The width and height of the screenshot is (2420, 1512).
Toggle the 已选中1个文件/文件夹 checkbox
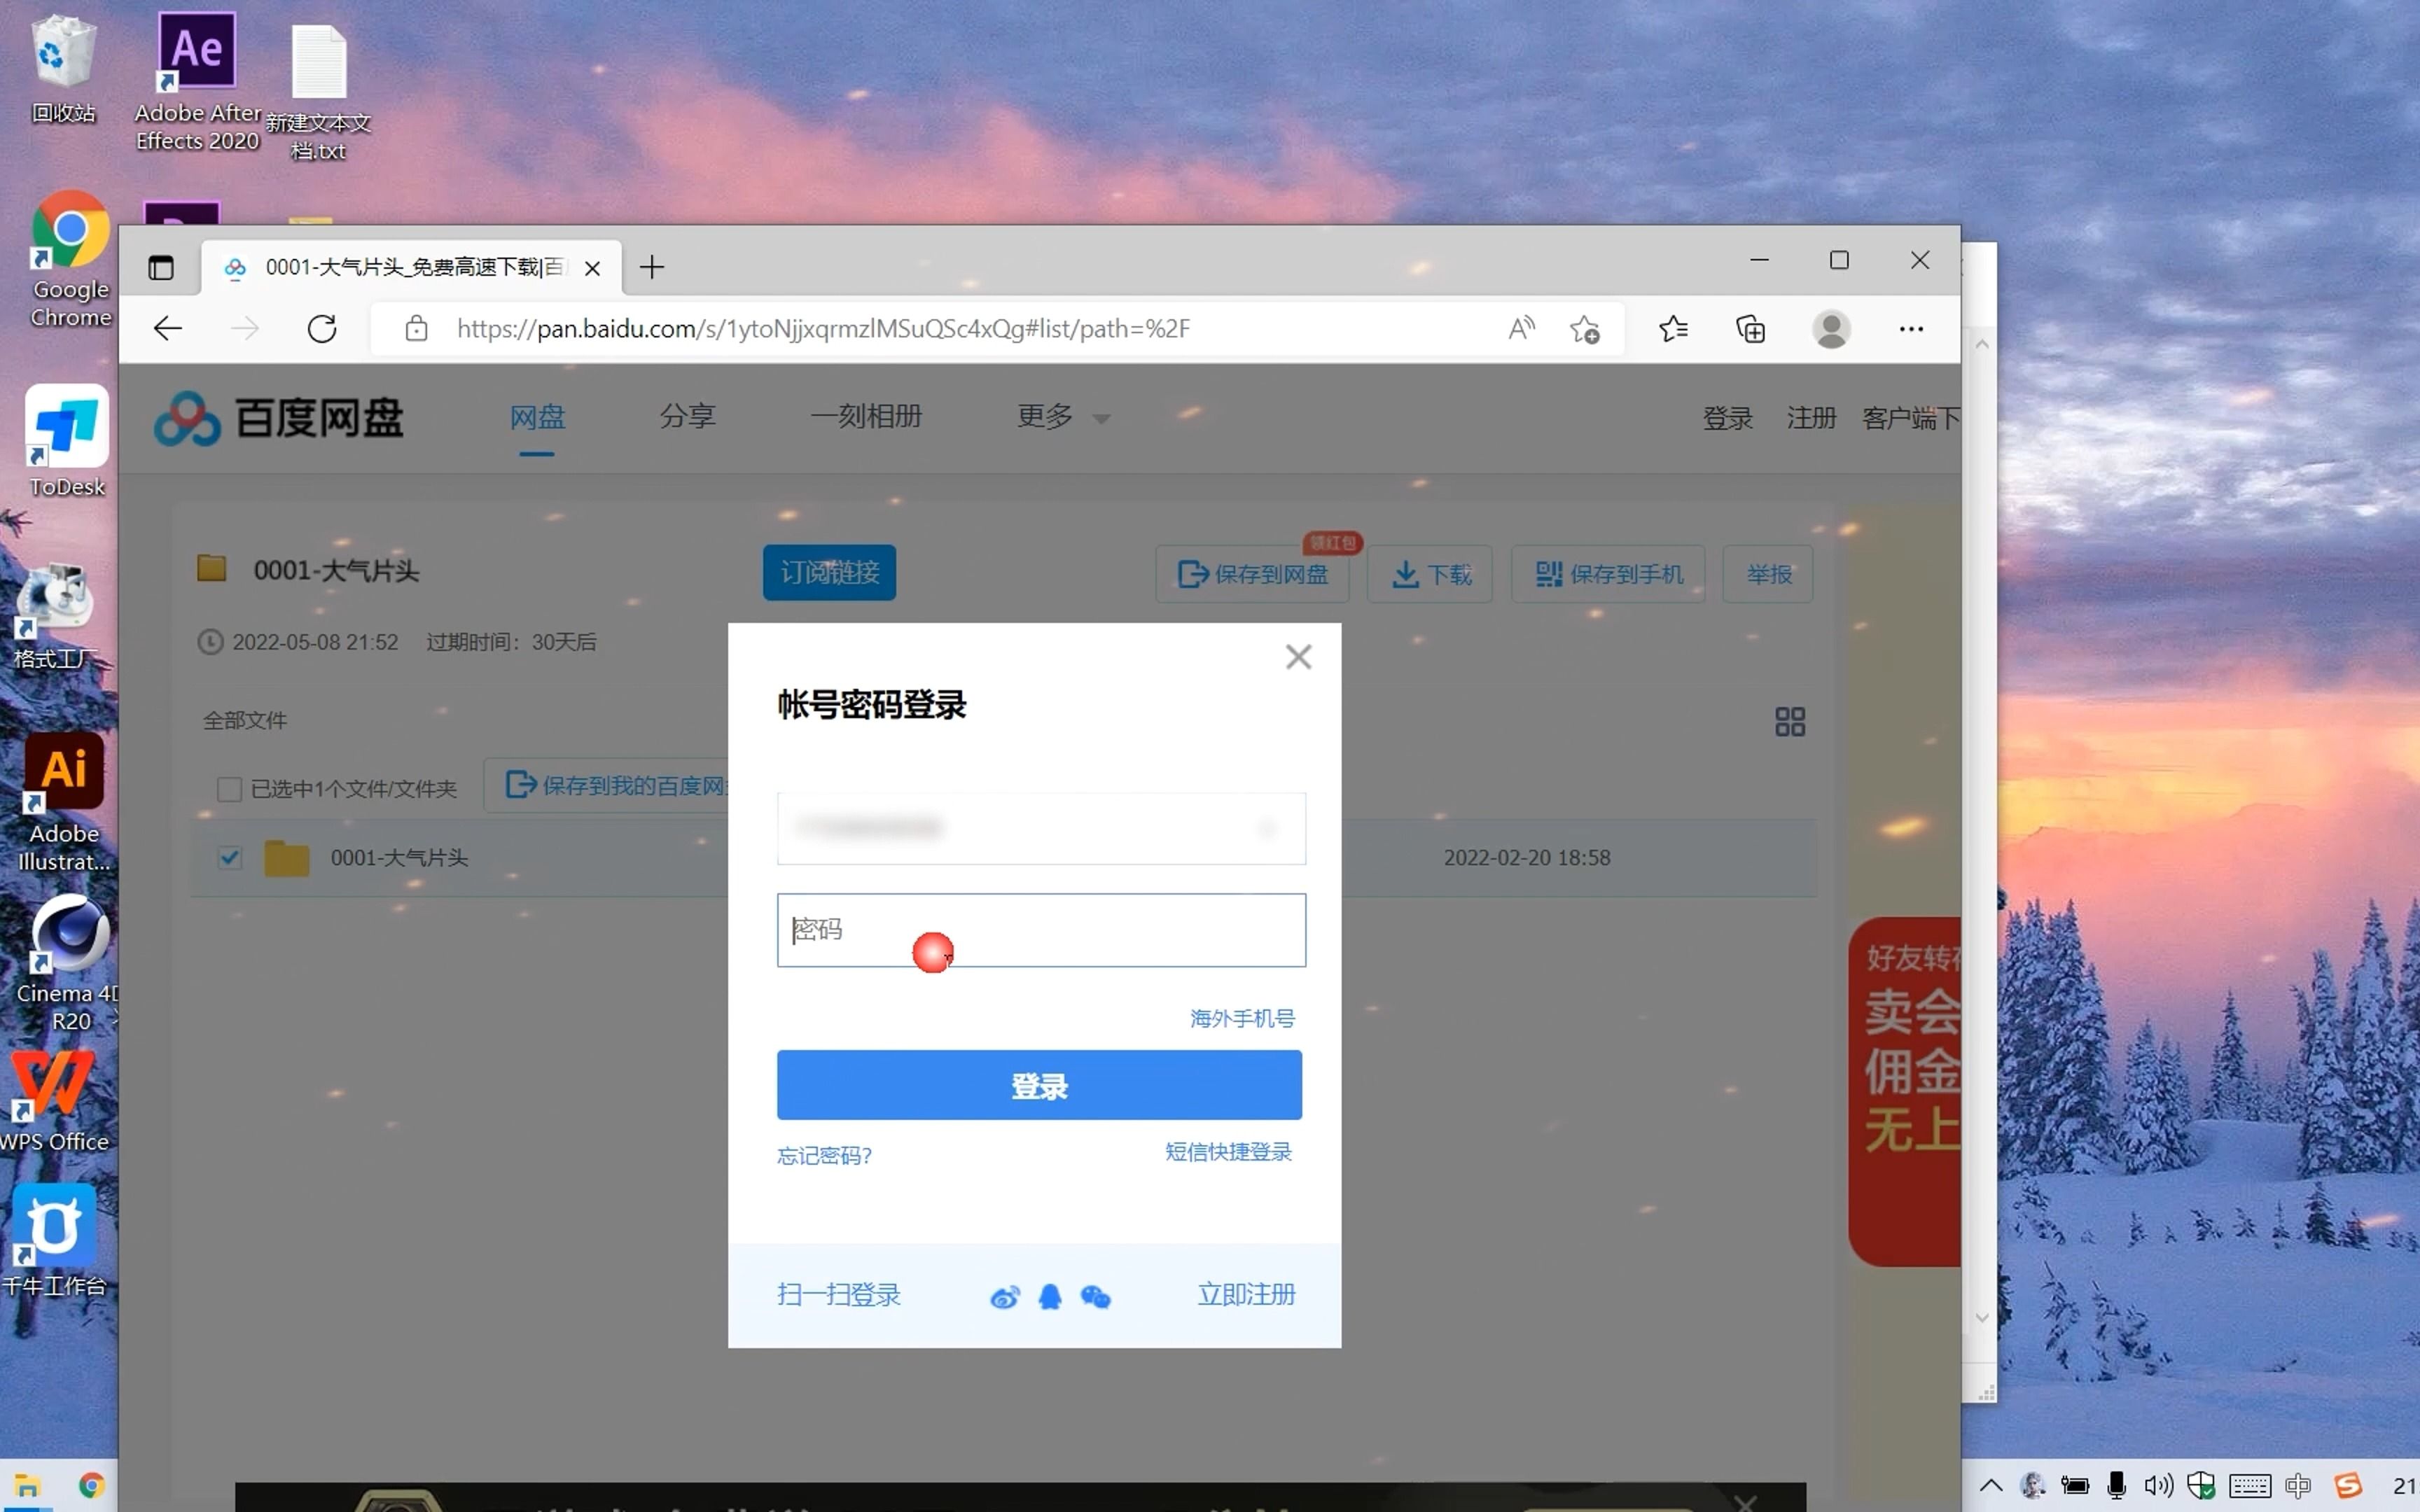[226, 787]
